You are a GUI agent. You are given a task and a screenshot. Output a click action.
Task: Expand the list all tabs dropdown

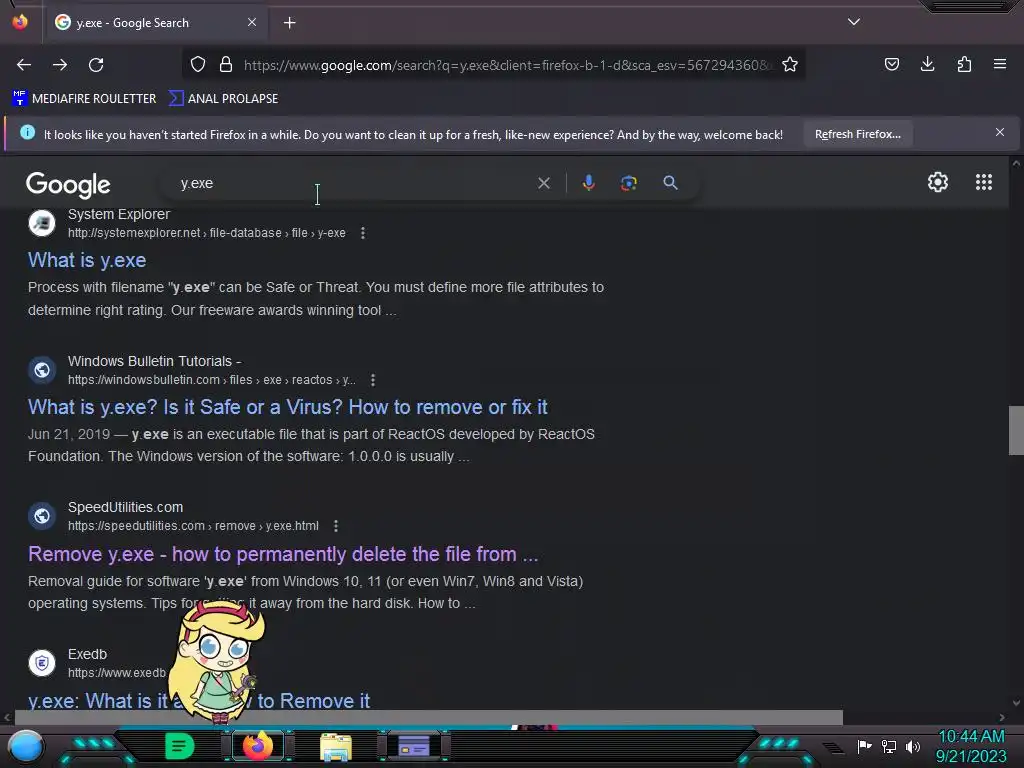point(854,22)
